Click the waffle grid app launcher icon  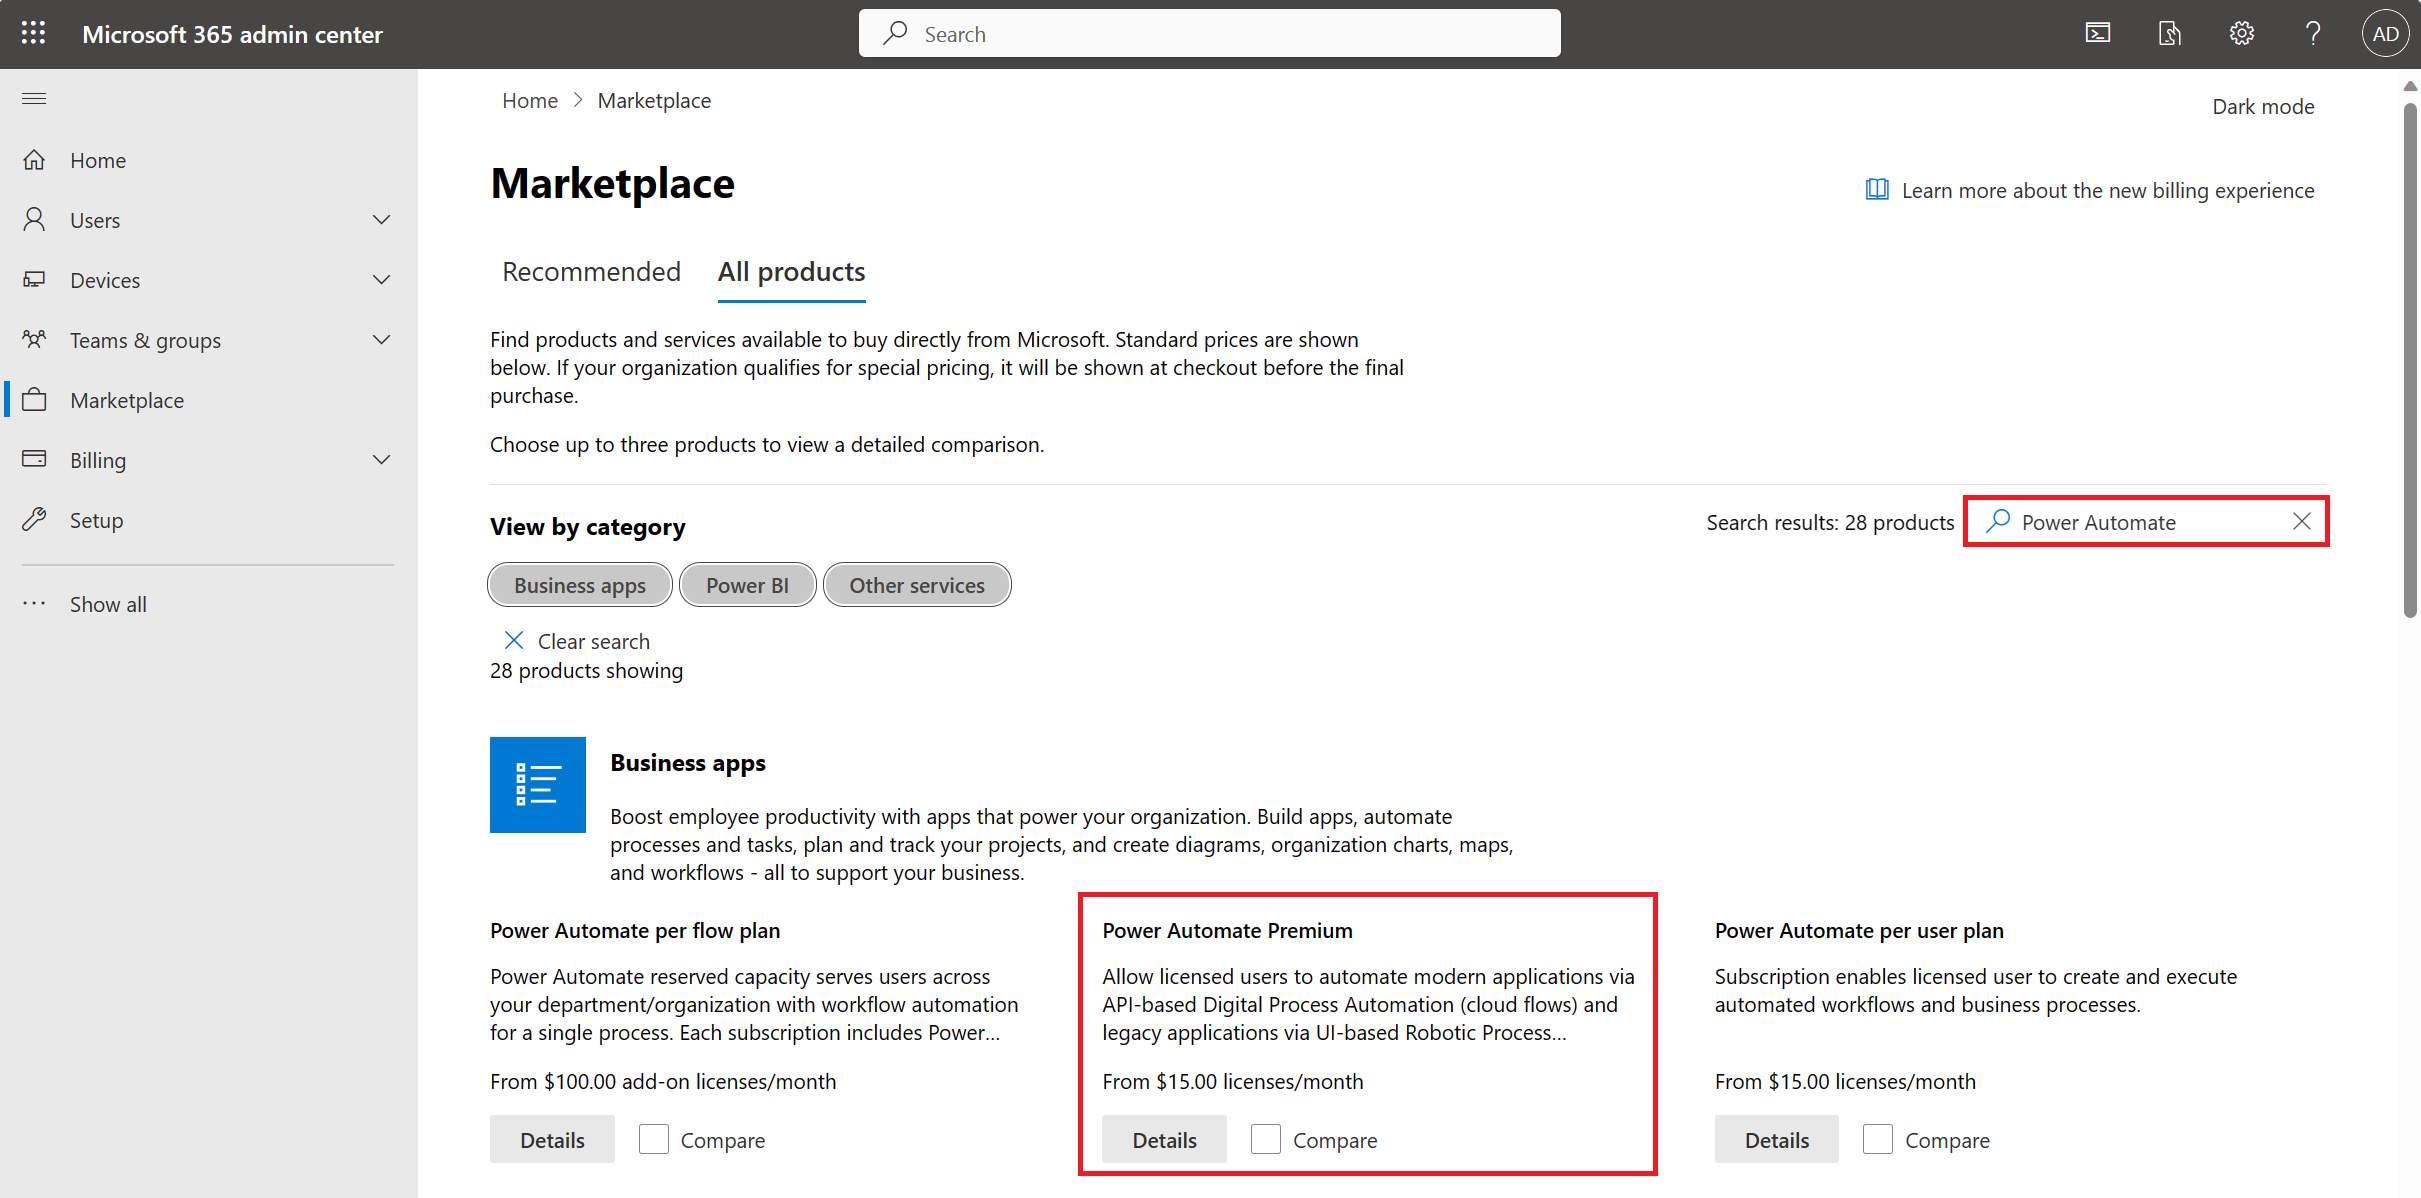[32, 32]
